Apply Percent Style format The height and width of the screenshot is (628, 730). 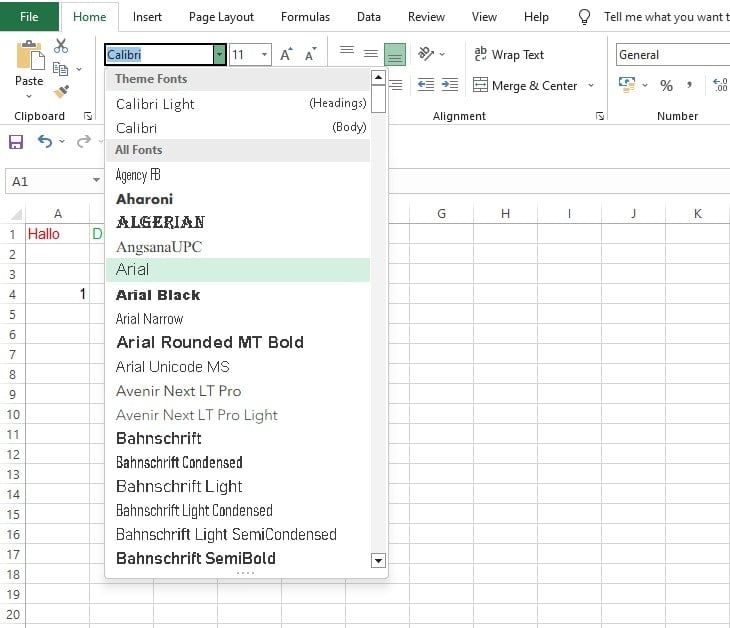click(x=666, y=86)
